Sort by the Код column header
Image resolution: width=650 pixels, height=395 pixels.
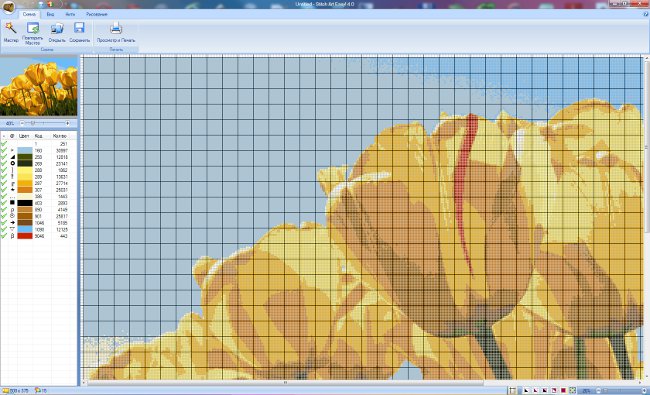click(39, 136)
